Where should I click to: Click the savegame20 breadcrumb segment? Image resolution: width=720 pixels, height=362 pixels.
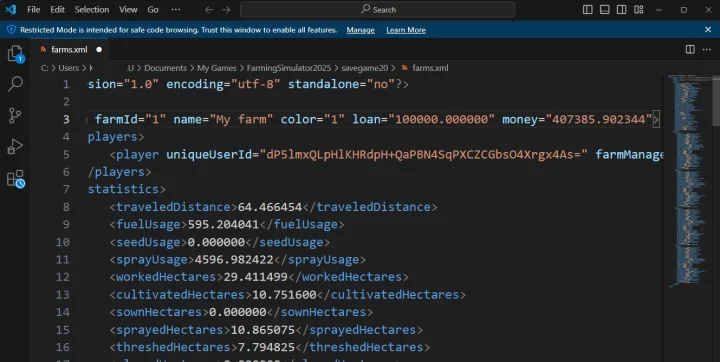[365, 68]
